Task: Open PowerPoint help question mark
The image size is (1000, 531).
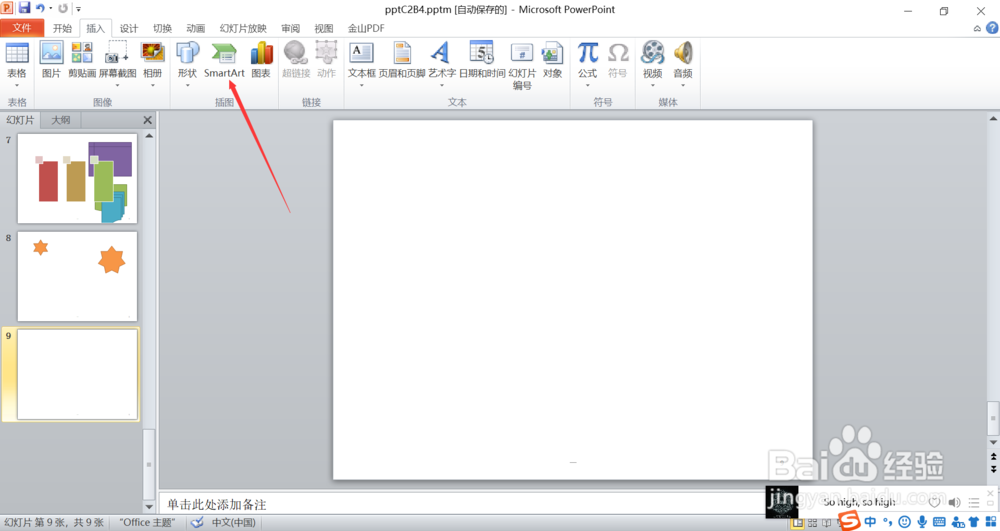Action: point(992,28)
